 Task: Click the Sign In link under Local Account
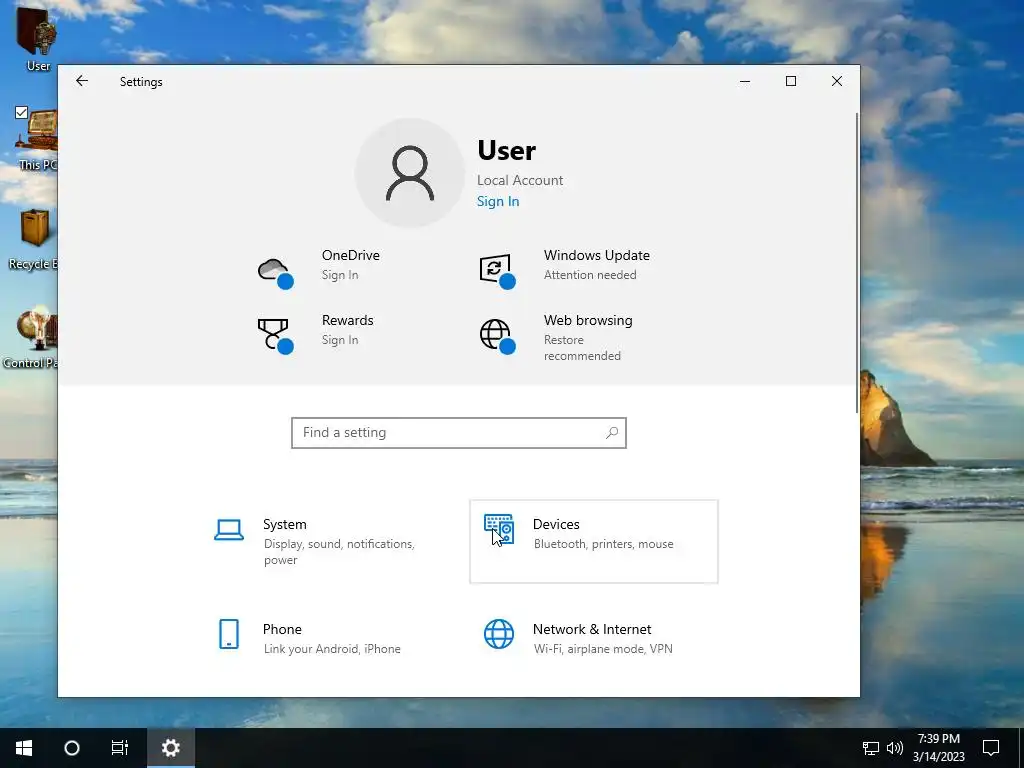(x=498, y=201)
